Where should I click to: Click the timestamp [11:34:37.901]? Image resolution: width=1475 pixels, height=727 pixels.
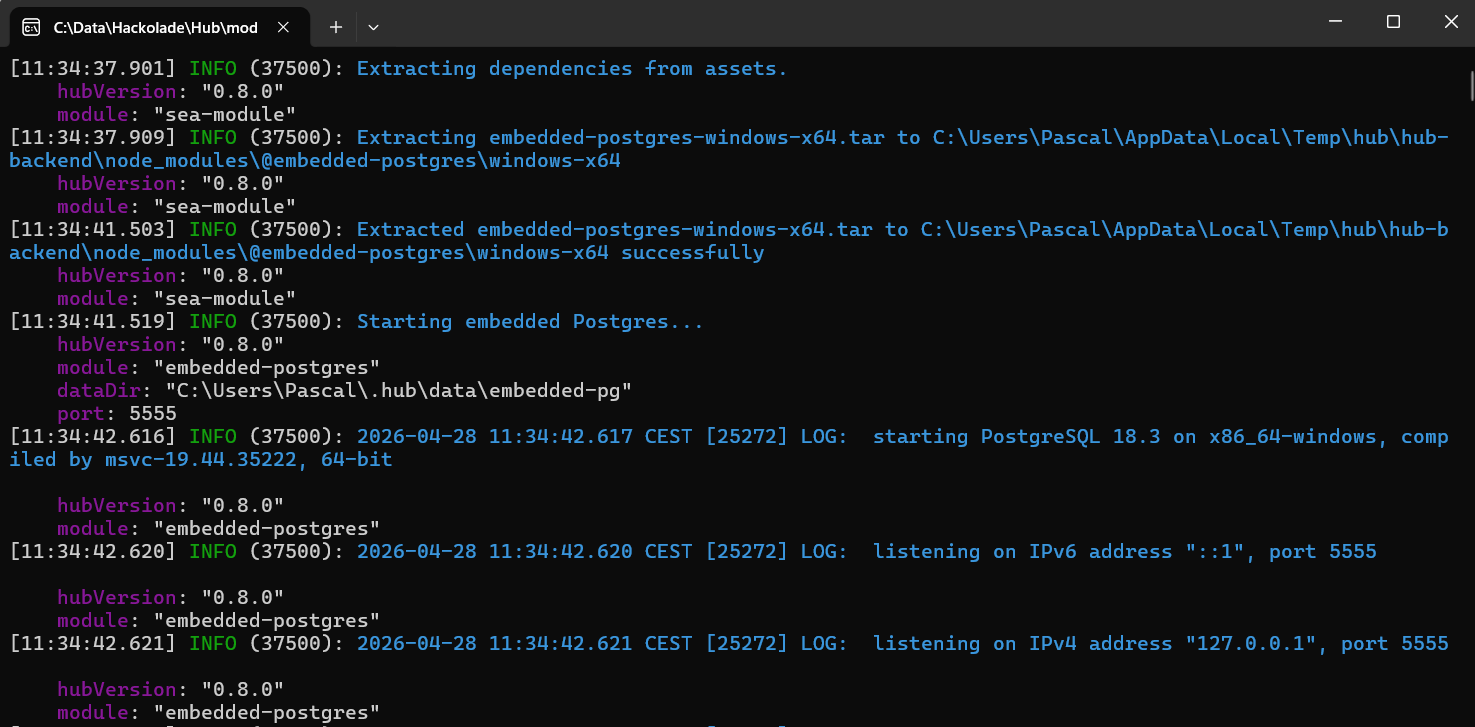coord(93,69)
